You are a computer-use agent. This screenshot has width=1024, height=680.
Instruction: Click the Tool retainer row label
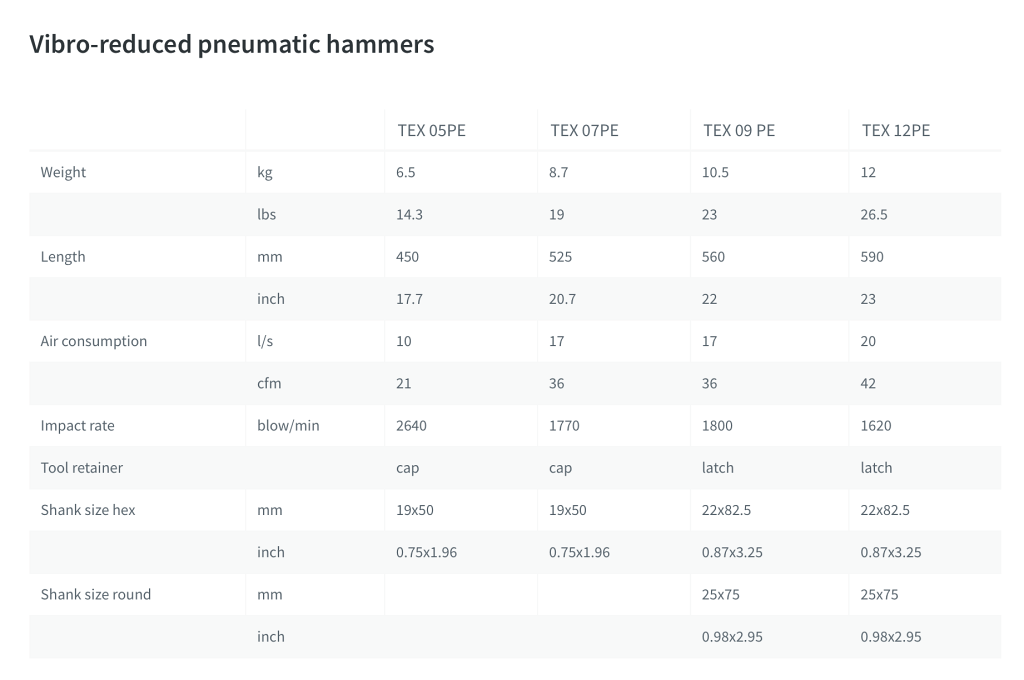coord(81,468)
